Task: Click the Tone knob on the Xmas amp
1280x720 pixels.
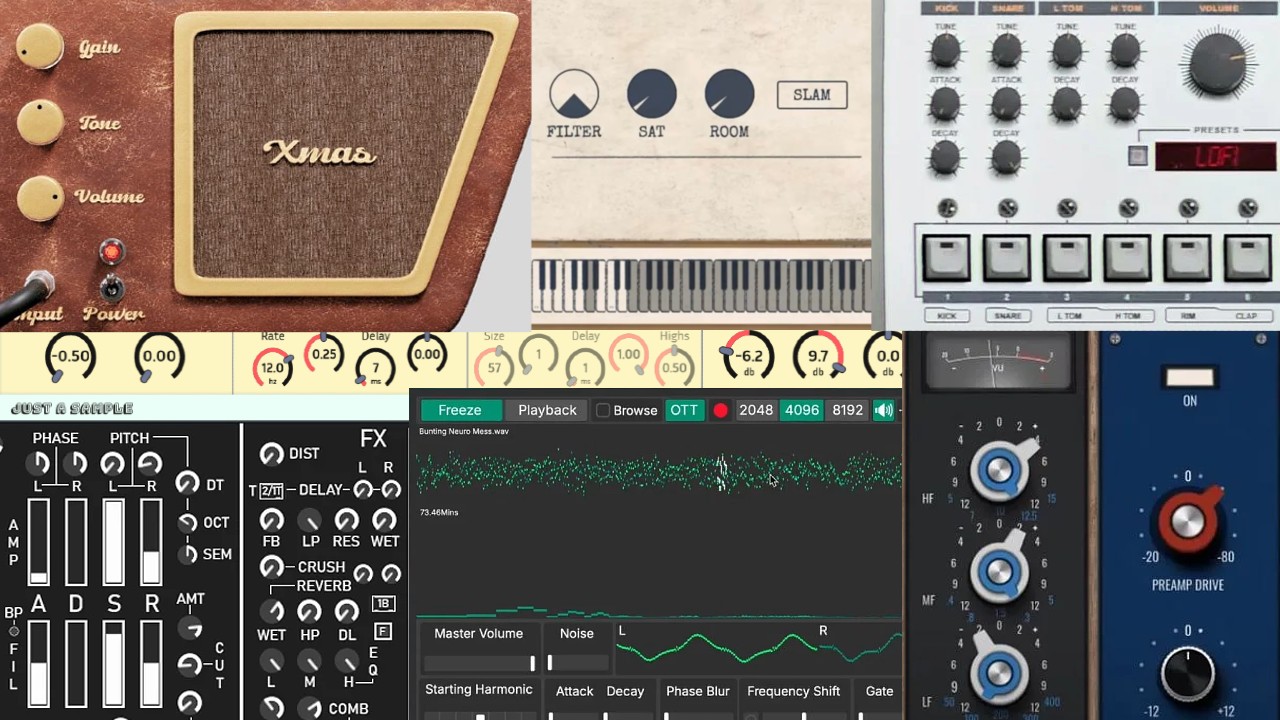Action: (40, 122)
